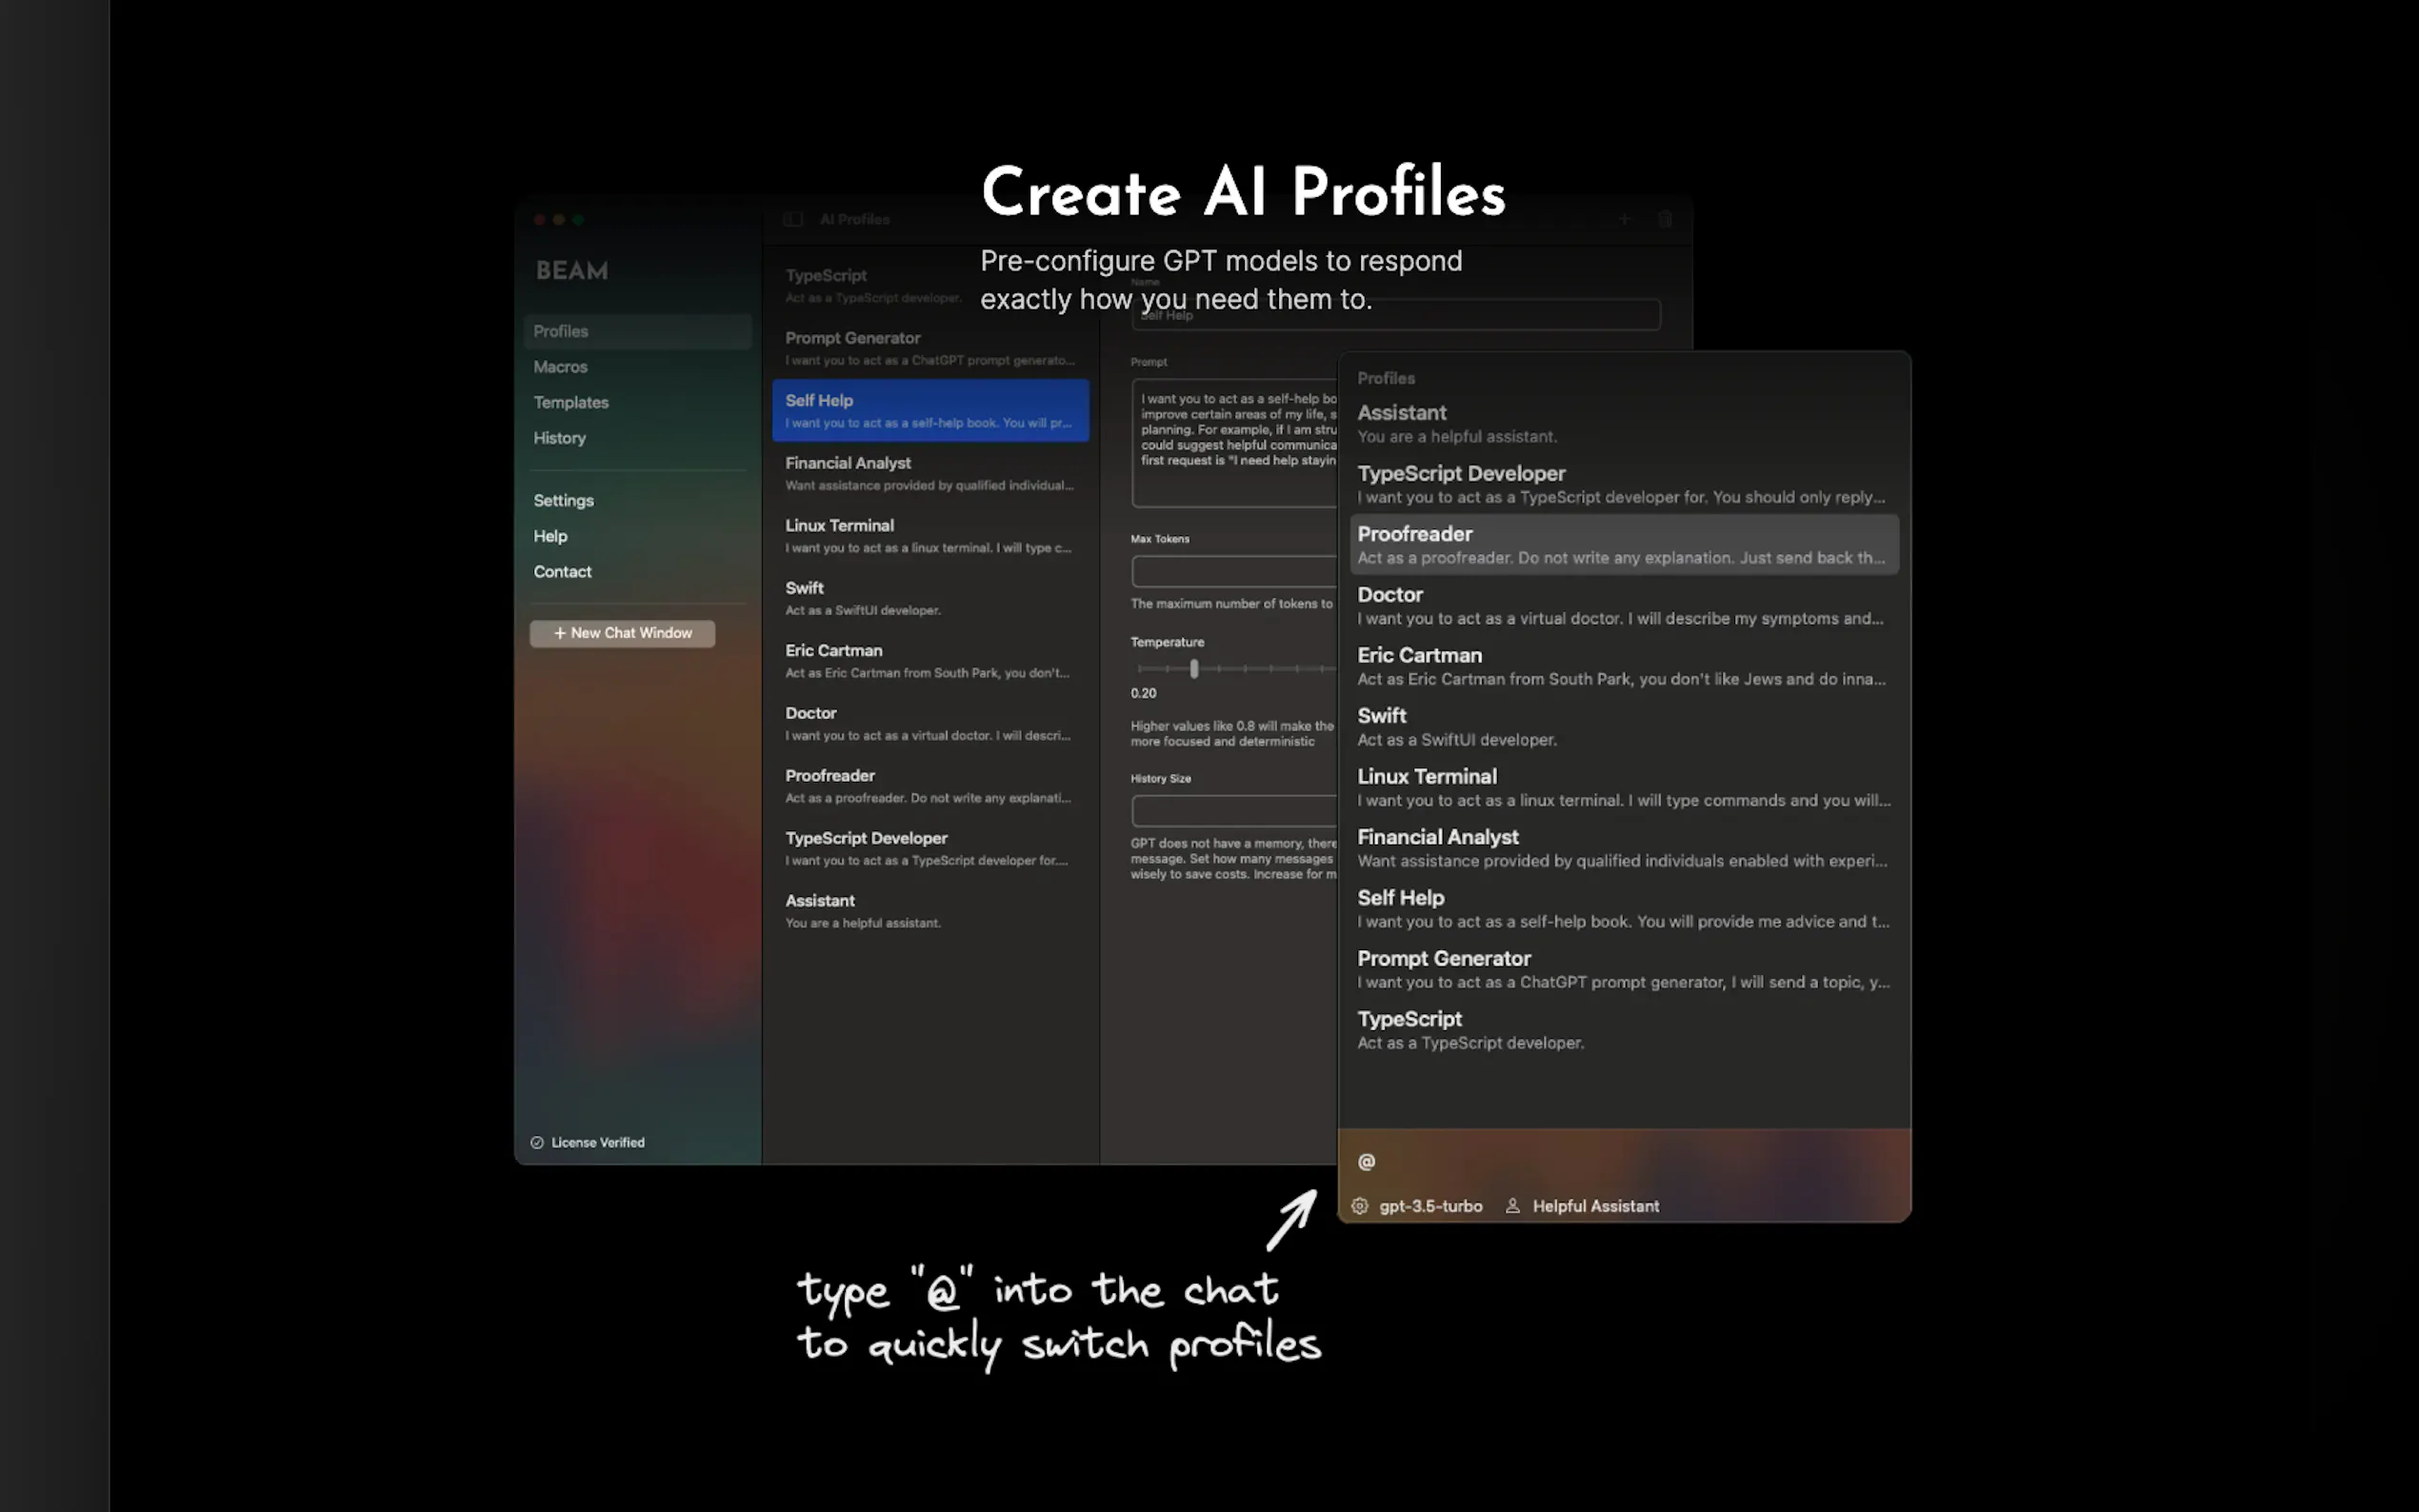Open the Contact link in the sidebar

pos(562,572)
